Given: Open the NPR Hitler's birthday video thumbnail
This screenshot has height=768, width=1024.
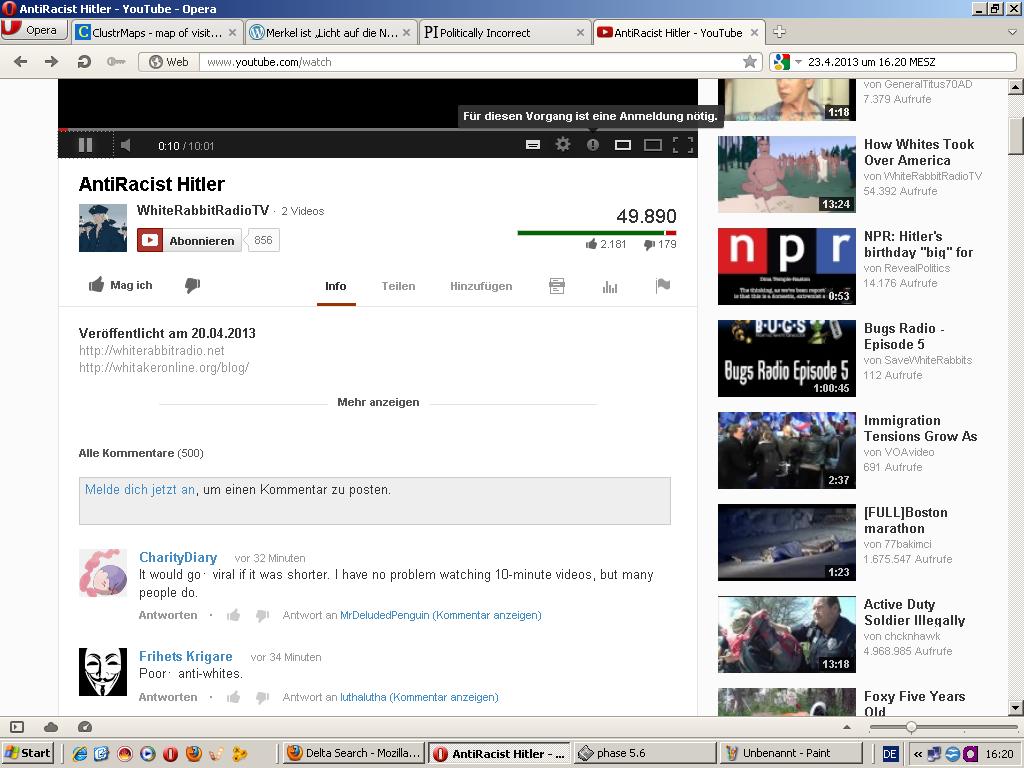Looking at the screenshot, I should pyautogui.click(x=786, y=266).
